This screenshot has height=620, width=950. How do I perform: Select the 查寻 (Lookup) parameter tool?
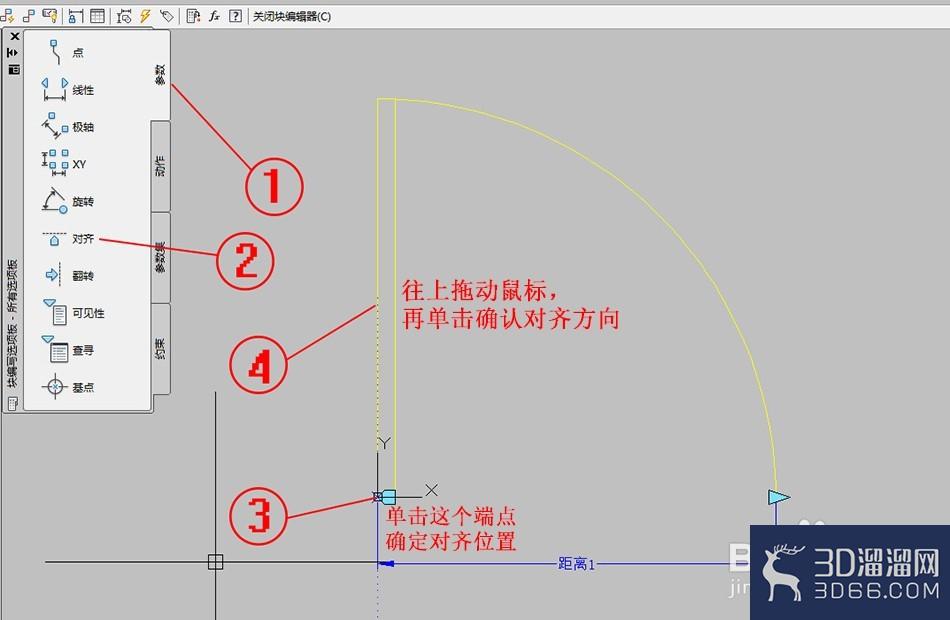68,350
